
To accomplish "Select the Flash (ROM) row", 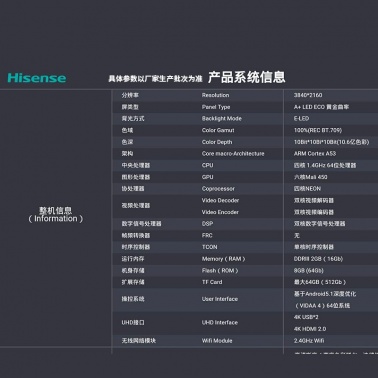I will 245,271.
